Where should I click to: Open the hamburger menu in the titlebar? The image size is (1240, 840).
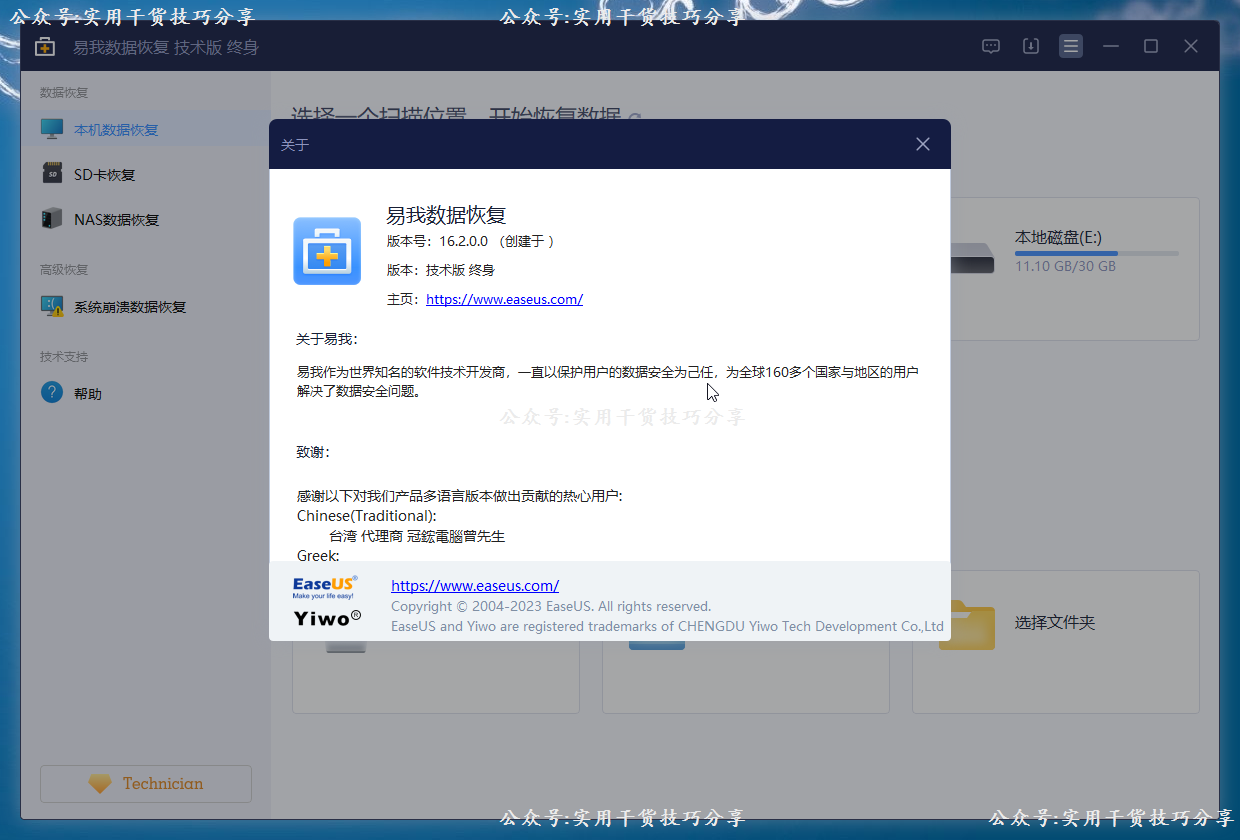1070,45
